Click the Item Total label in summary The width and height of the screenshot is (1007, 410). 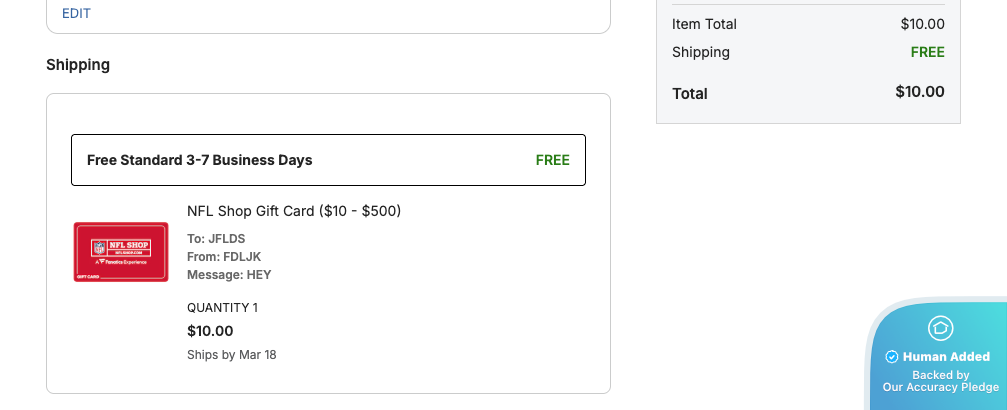coord(704,24)
